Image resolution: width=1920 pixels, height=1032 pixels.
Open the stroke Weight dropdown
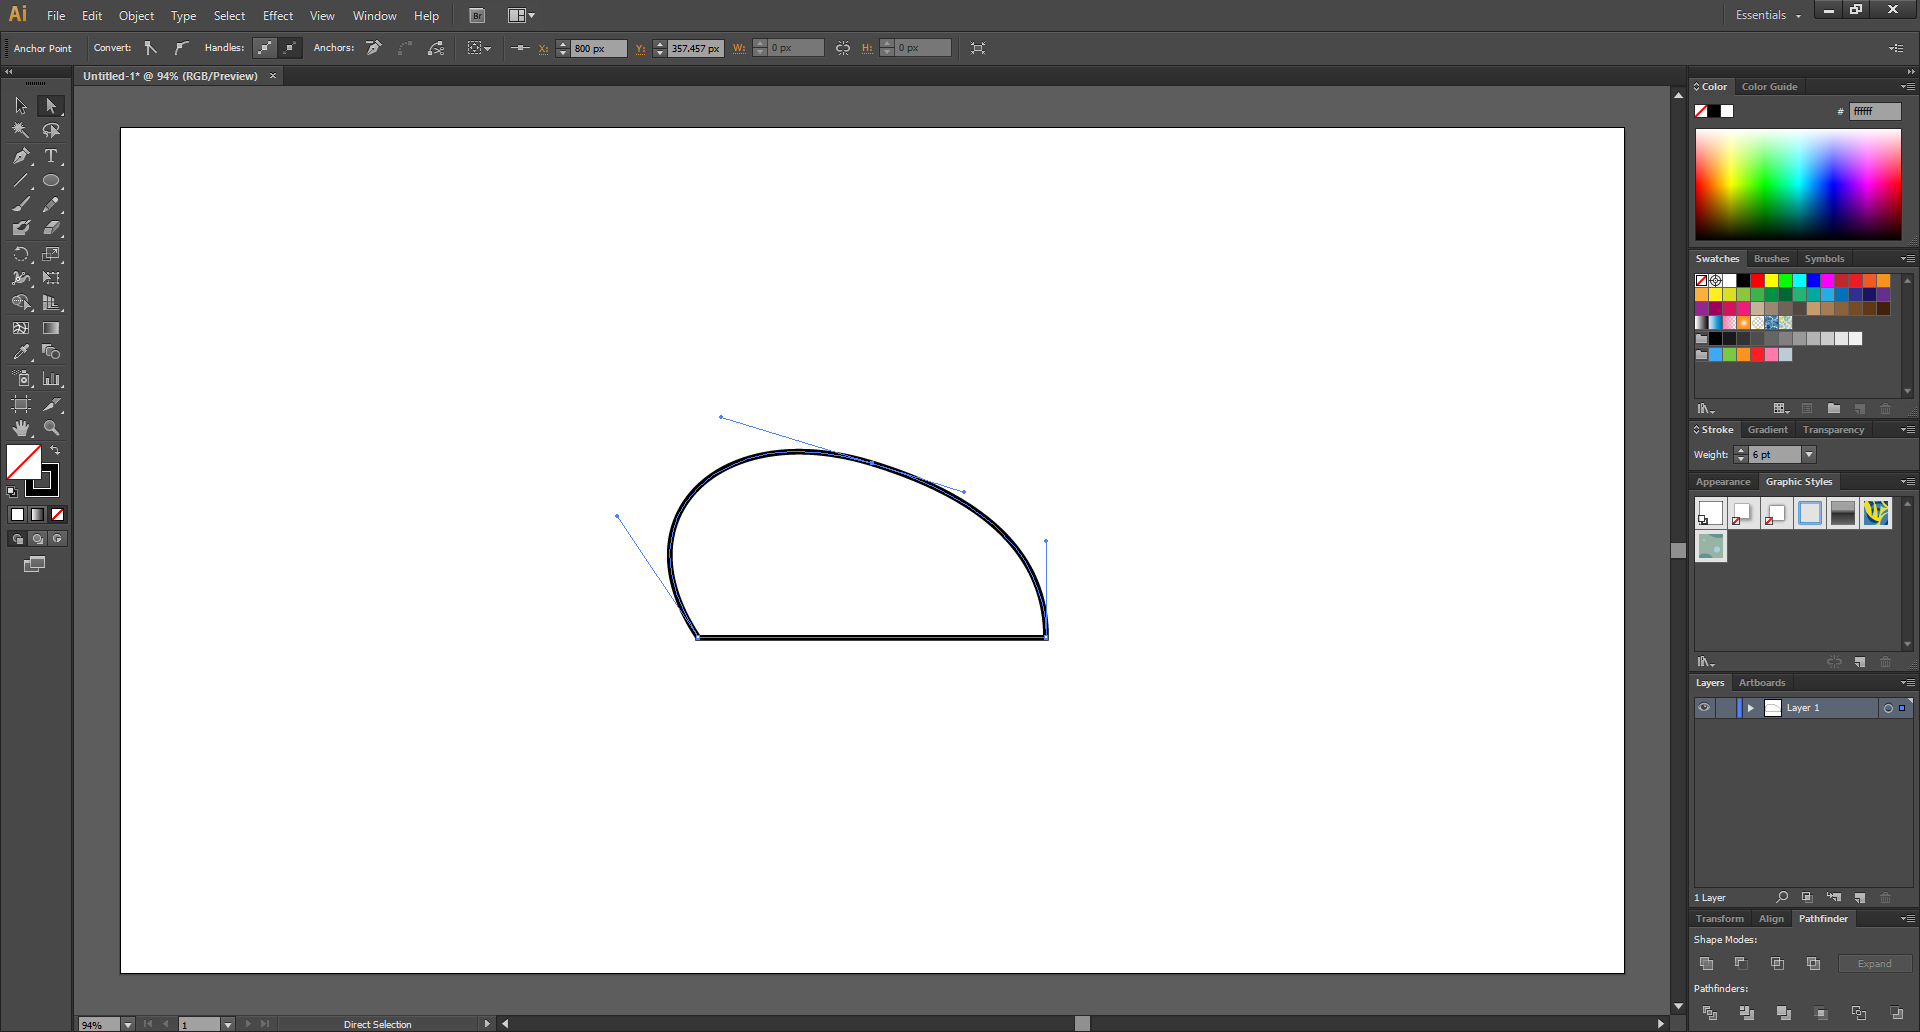point(1809,455)
